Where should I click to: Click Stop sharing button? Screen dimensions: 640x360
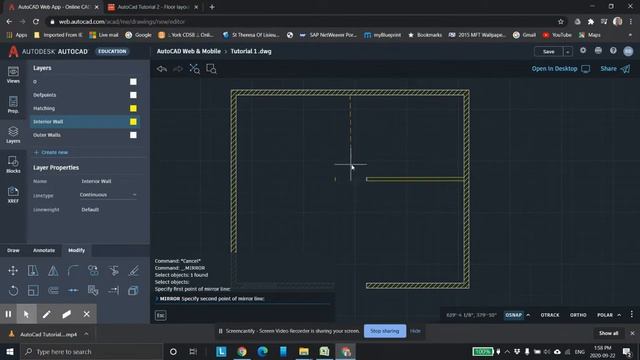pos(384,331)
